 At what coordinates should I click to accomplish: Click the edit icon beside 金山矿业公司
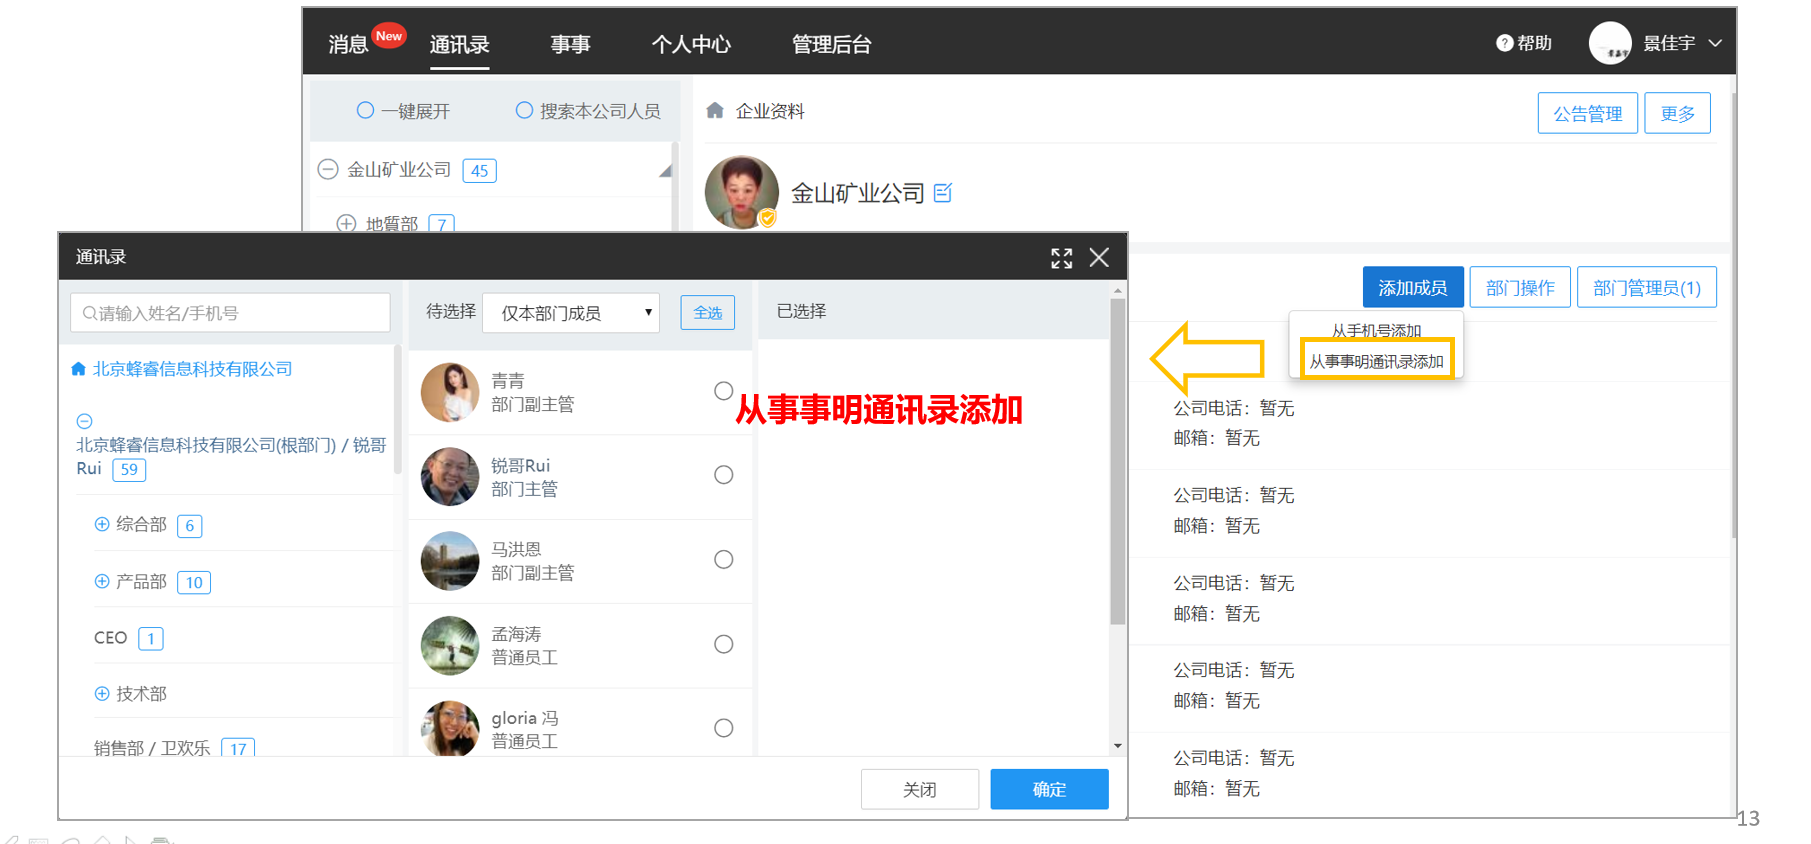[943, 192]
